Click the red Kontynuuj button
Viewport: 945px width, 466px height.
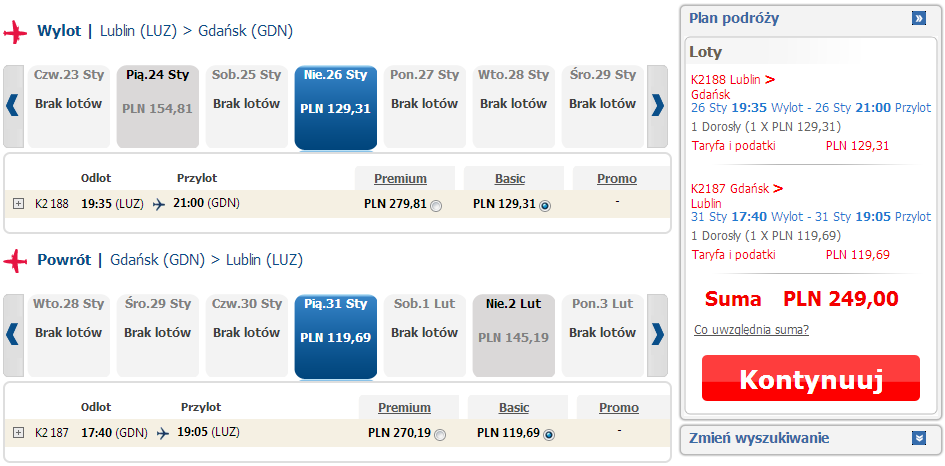click(x=811, y=378)
